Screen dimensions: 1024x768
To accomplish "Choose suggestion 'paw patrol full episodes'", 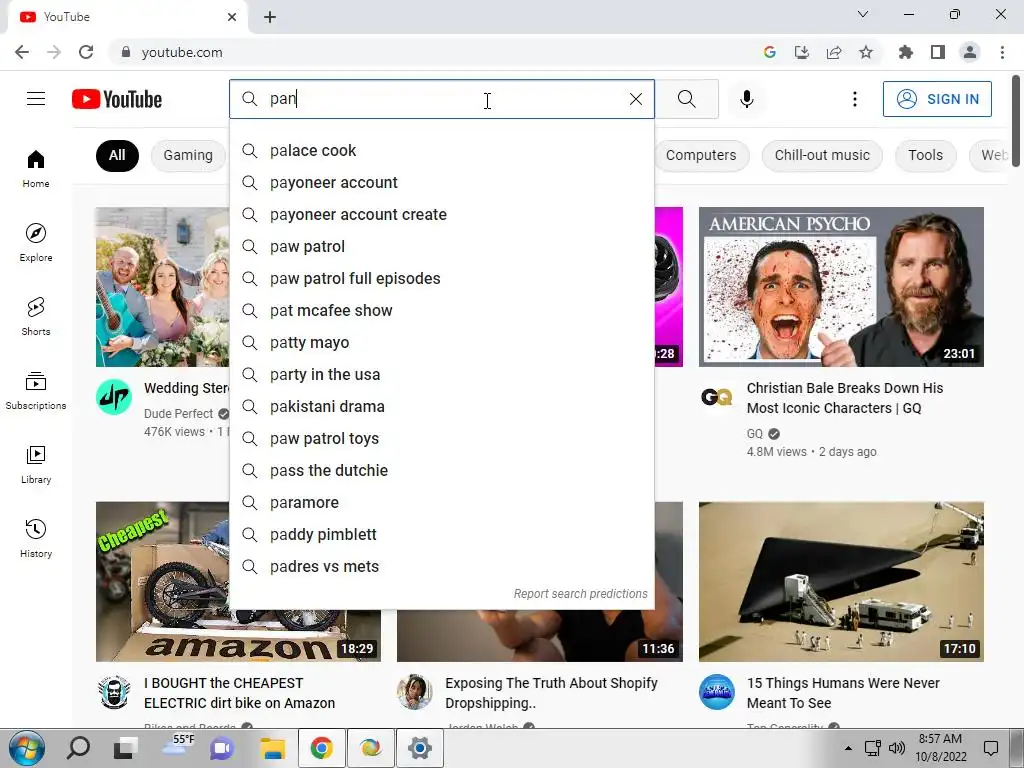I will [x=442, y=279].
